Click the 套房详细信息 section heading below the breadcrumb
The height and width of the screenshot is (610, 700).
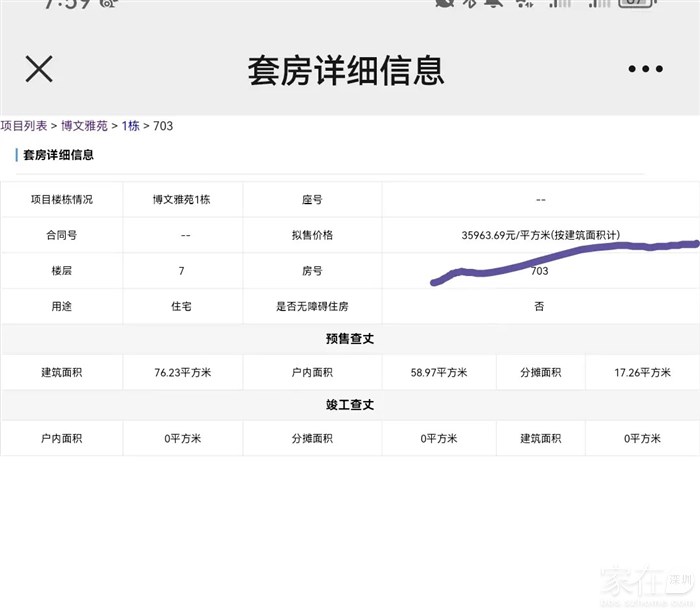tap(58, 155)
